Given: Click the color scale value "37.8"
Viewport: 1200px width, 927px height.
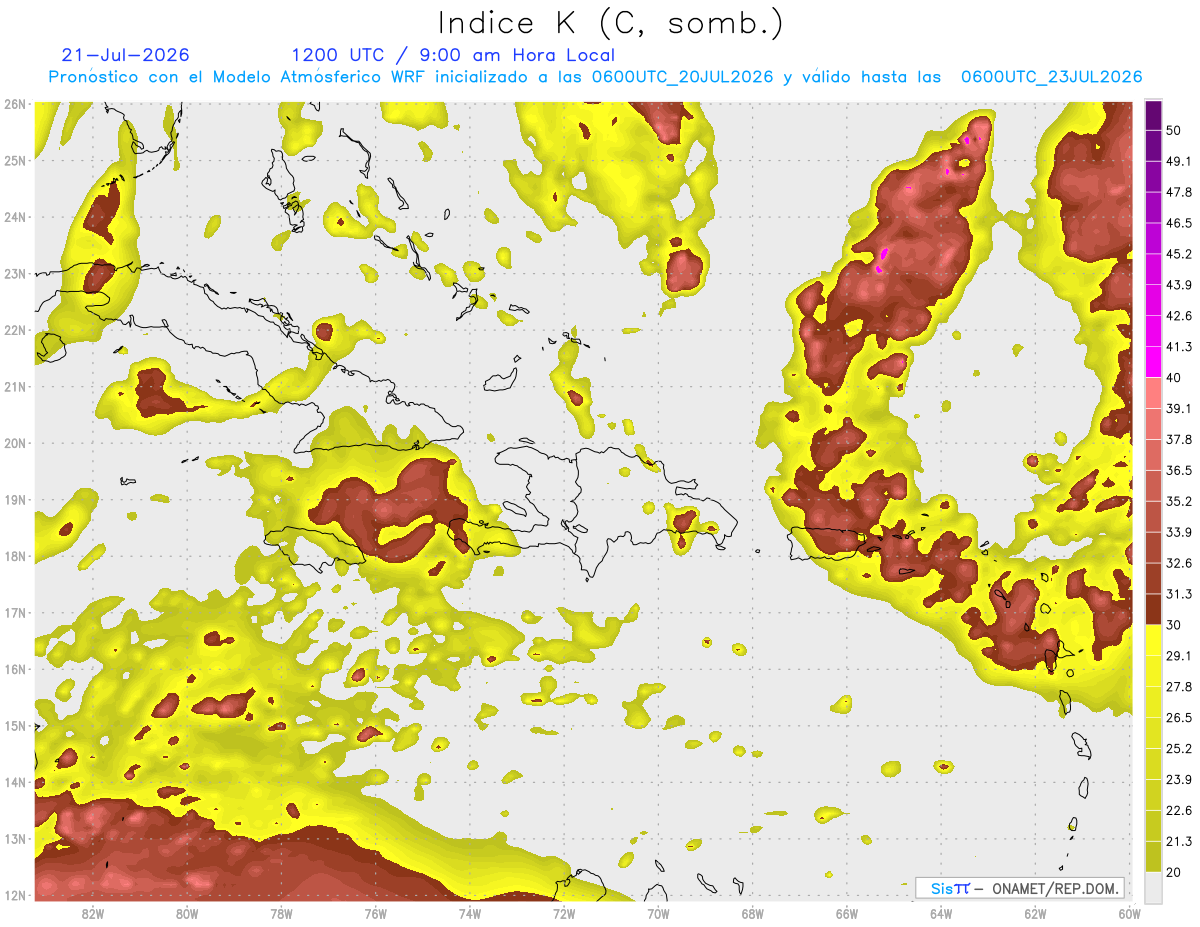Looking at the screenshot, I should tap(1179, 439).
